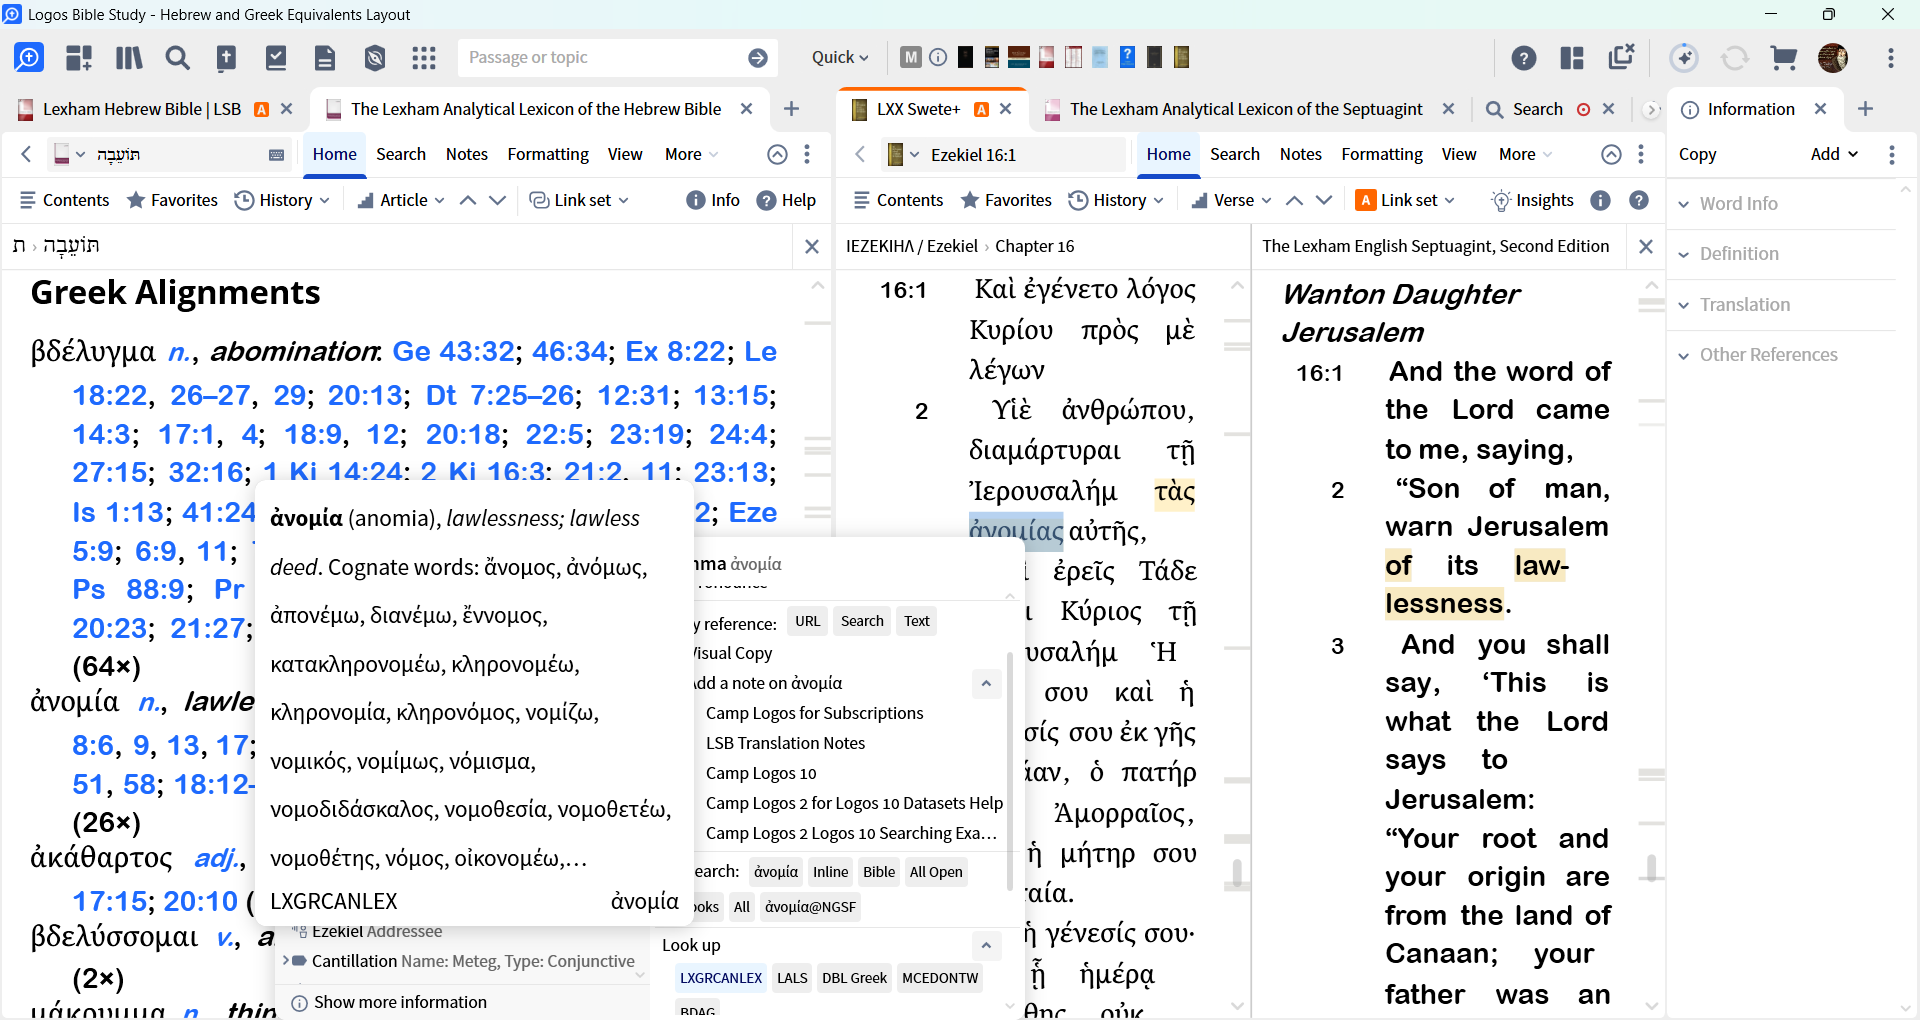Toggle Link set A in LXX panel
The height and width of the screenshot is (1020, 1920).
click(x=1405, y=200)
